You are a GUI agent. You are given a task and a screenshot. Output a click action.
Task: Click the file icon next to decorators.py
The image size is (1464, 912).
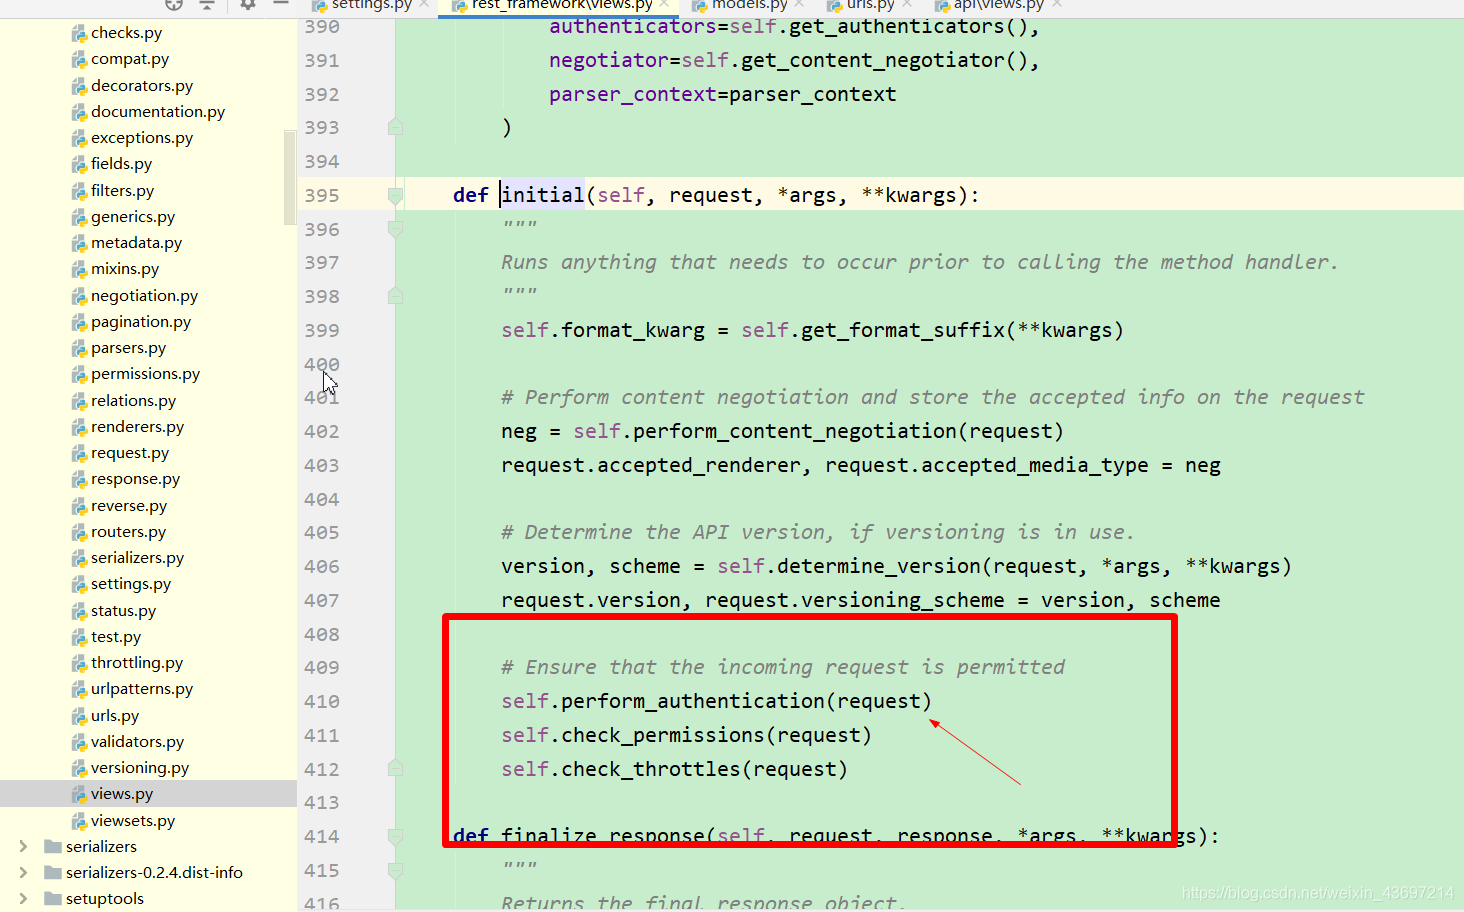tap(79, 86)
